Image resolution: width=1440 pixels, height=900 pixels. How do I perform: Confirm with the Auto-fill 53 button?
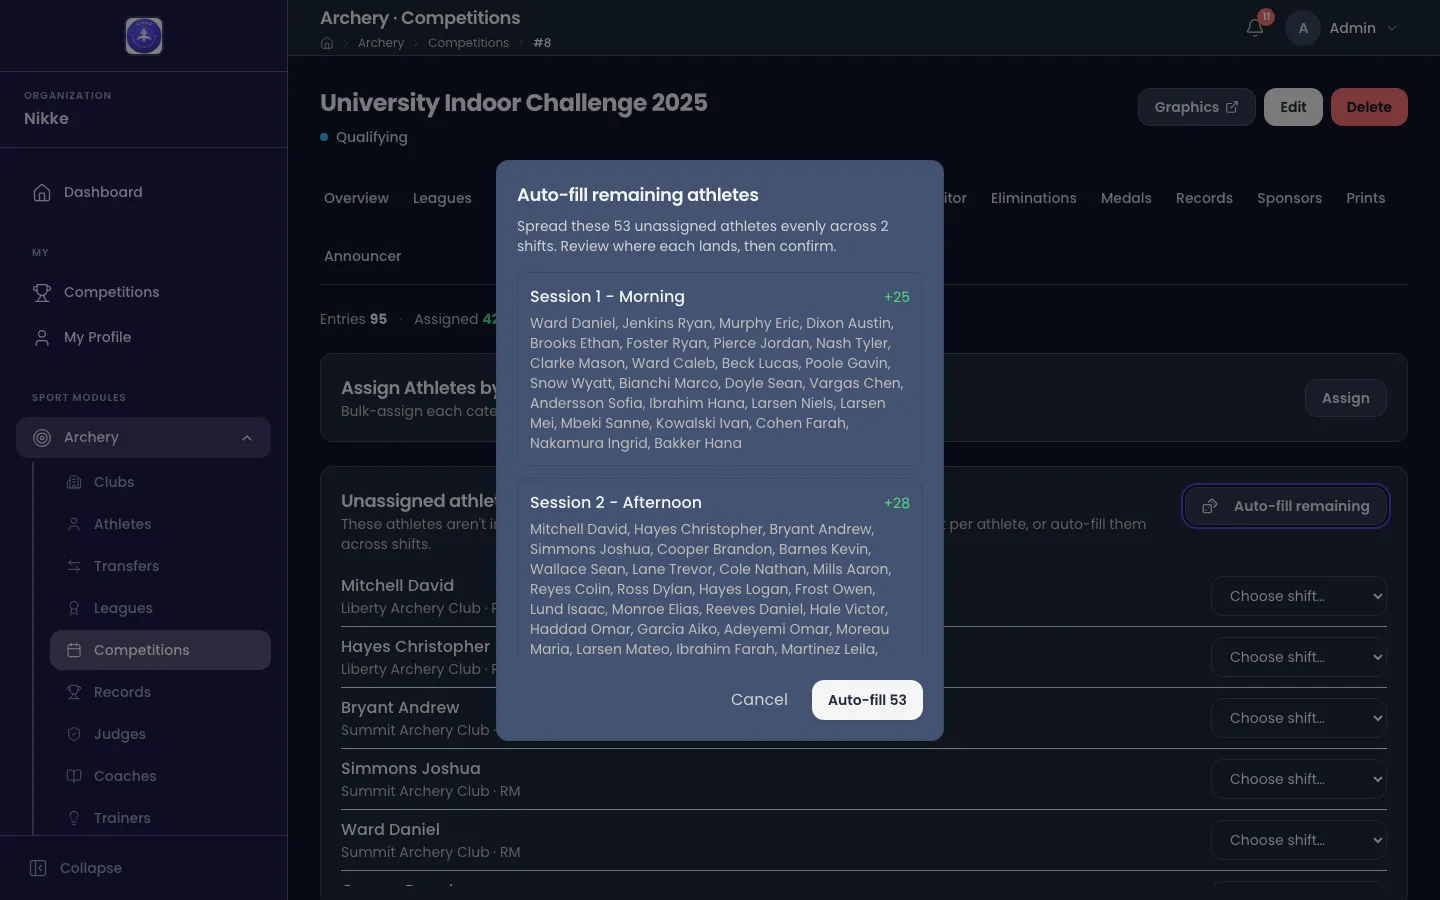[867, 700]
